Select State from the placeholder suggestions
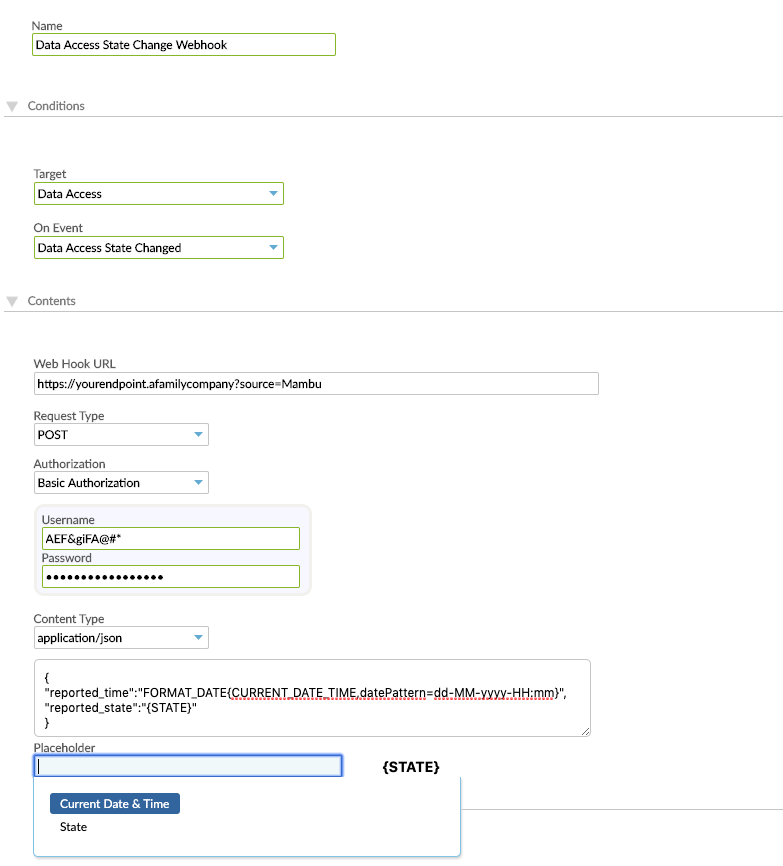783x866 pixels. click(x=73, y=827)
